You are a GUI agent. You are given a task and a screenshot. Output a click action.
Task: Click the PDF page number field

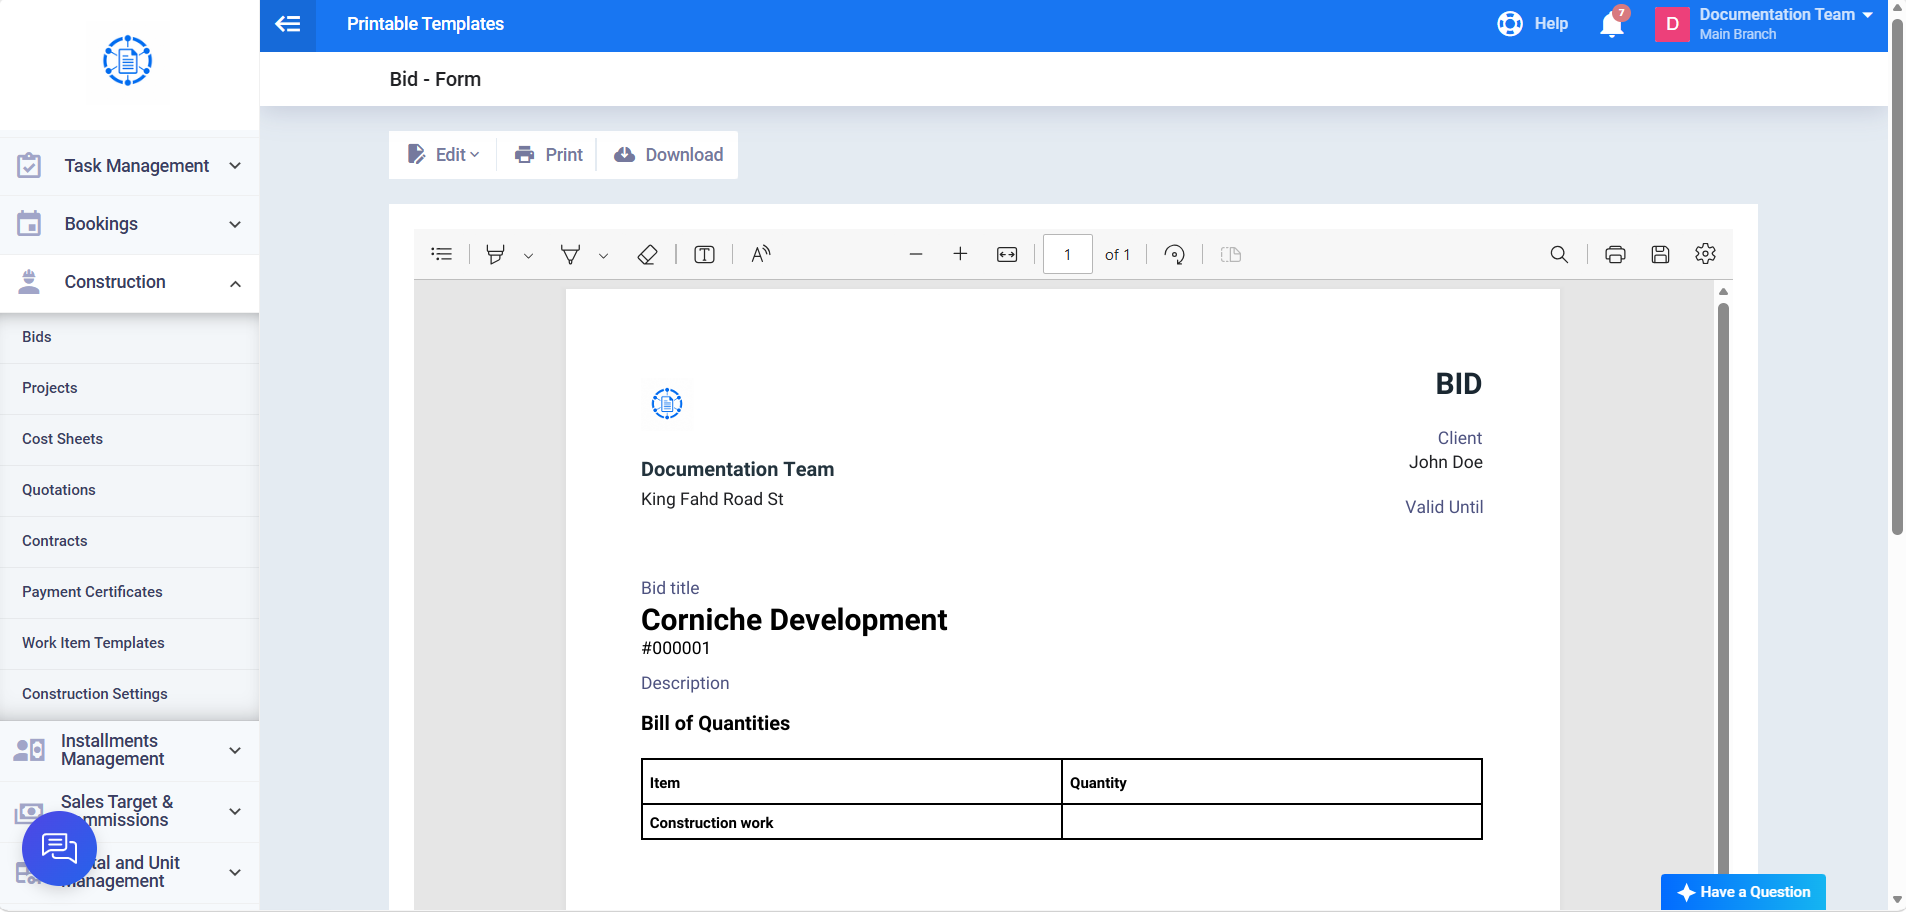pos(1067,254)
